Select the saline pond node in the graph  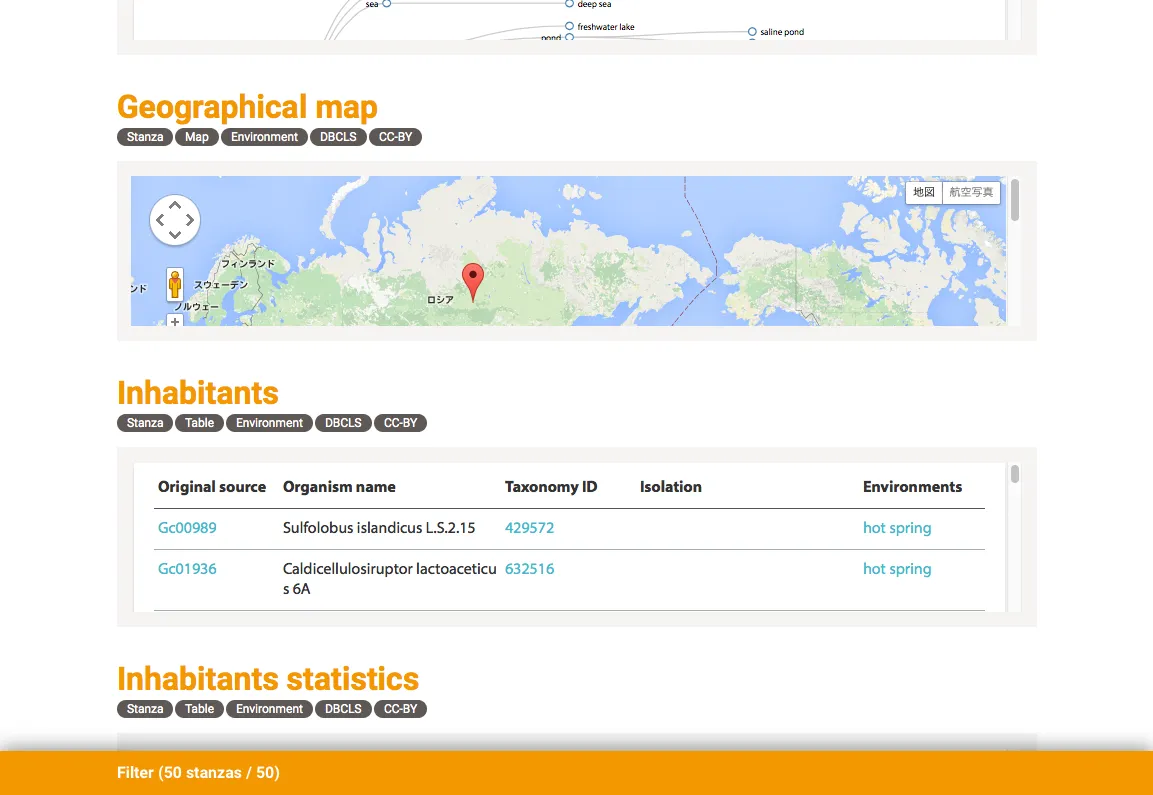coord(752,32)
